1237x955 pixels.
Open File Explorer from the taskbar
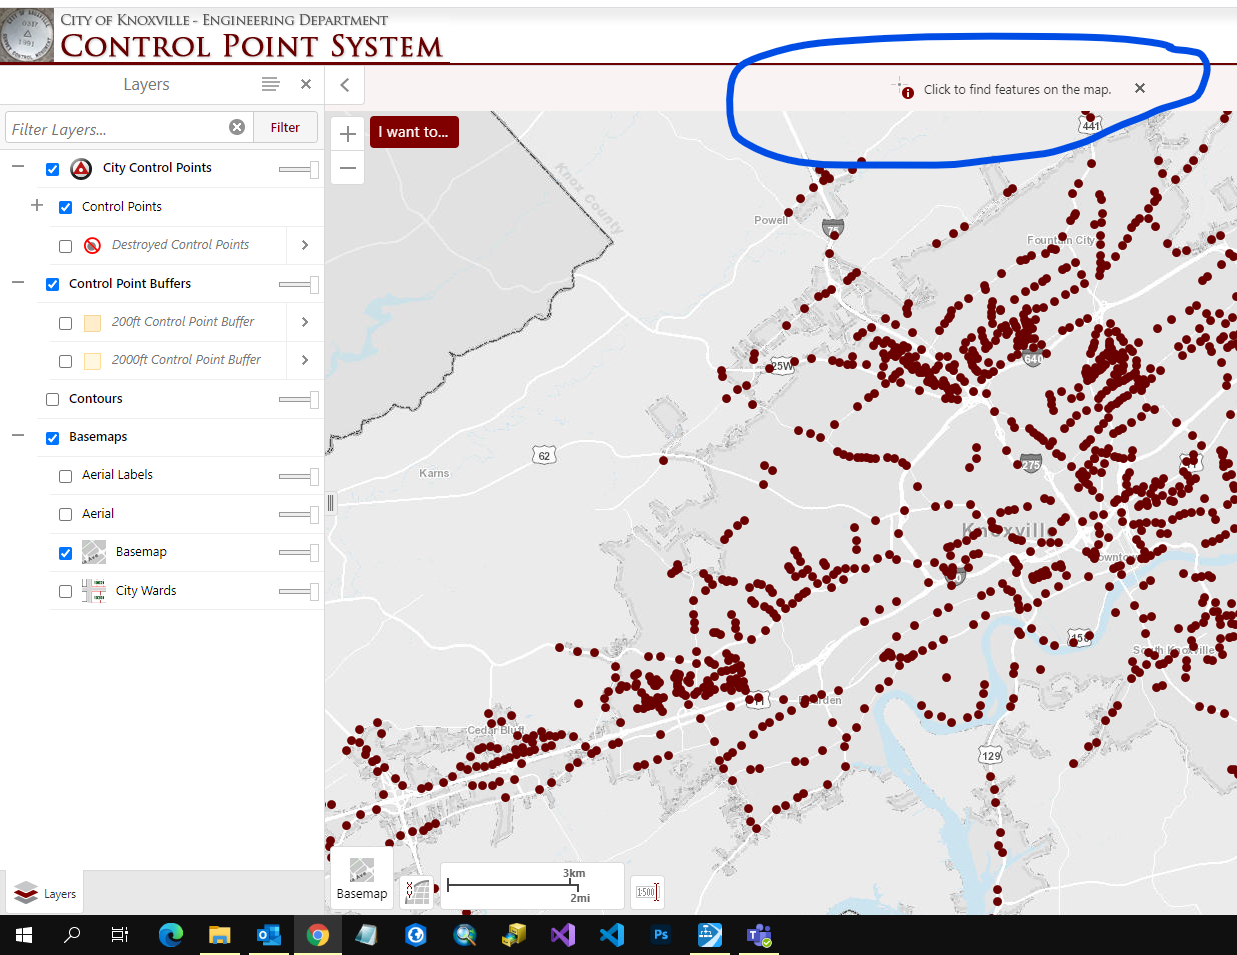(x=220, y=935)
